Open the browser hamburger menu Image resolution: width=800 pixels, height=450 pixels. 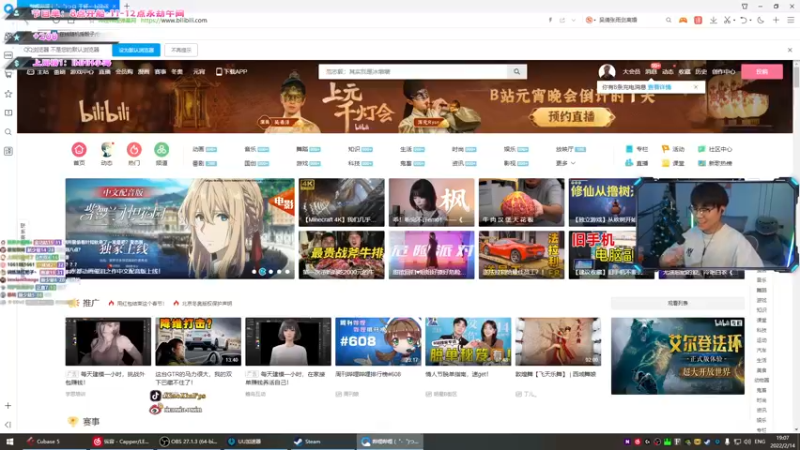point(790,20)
